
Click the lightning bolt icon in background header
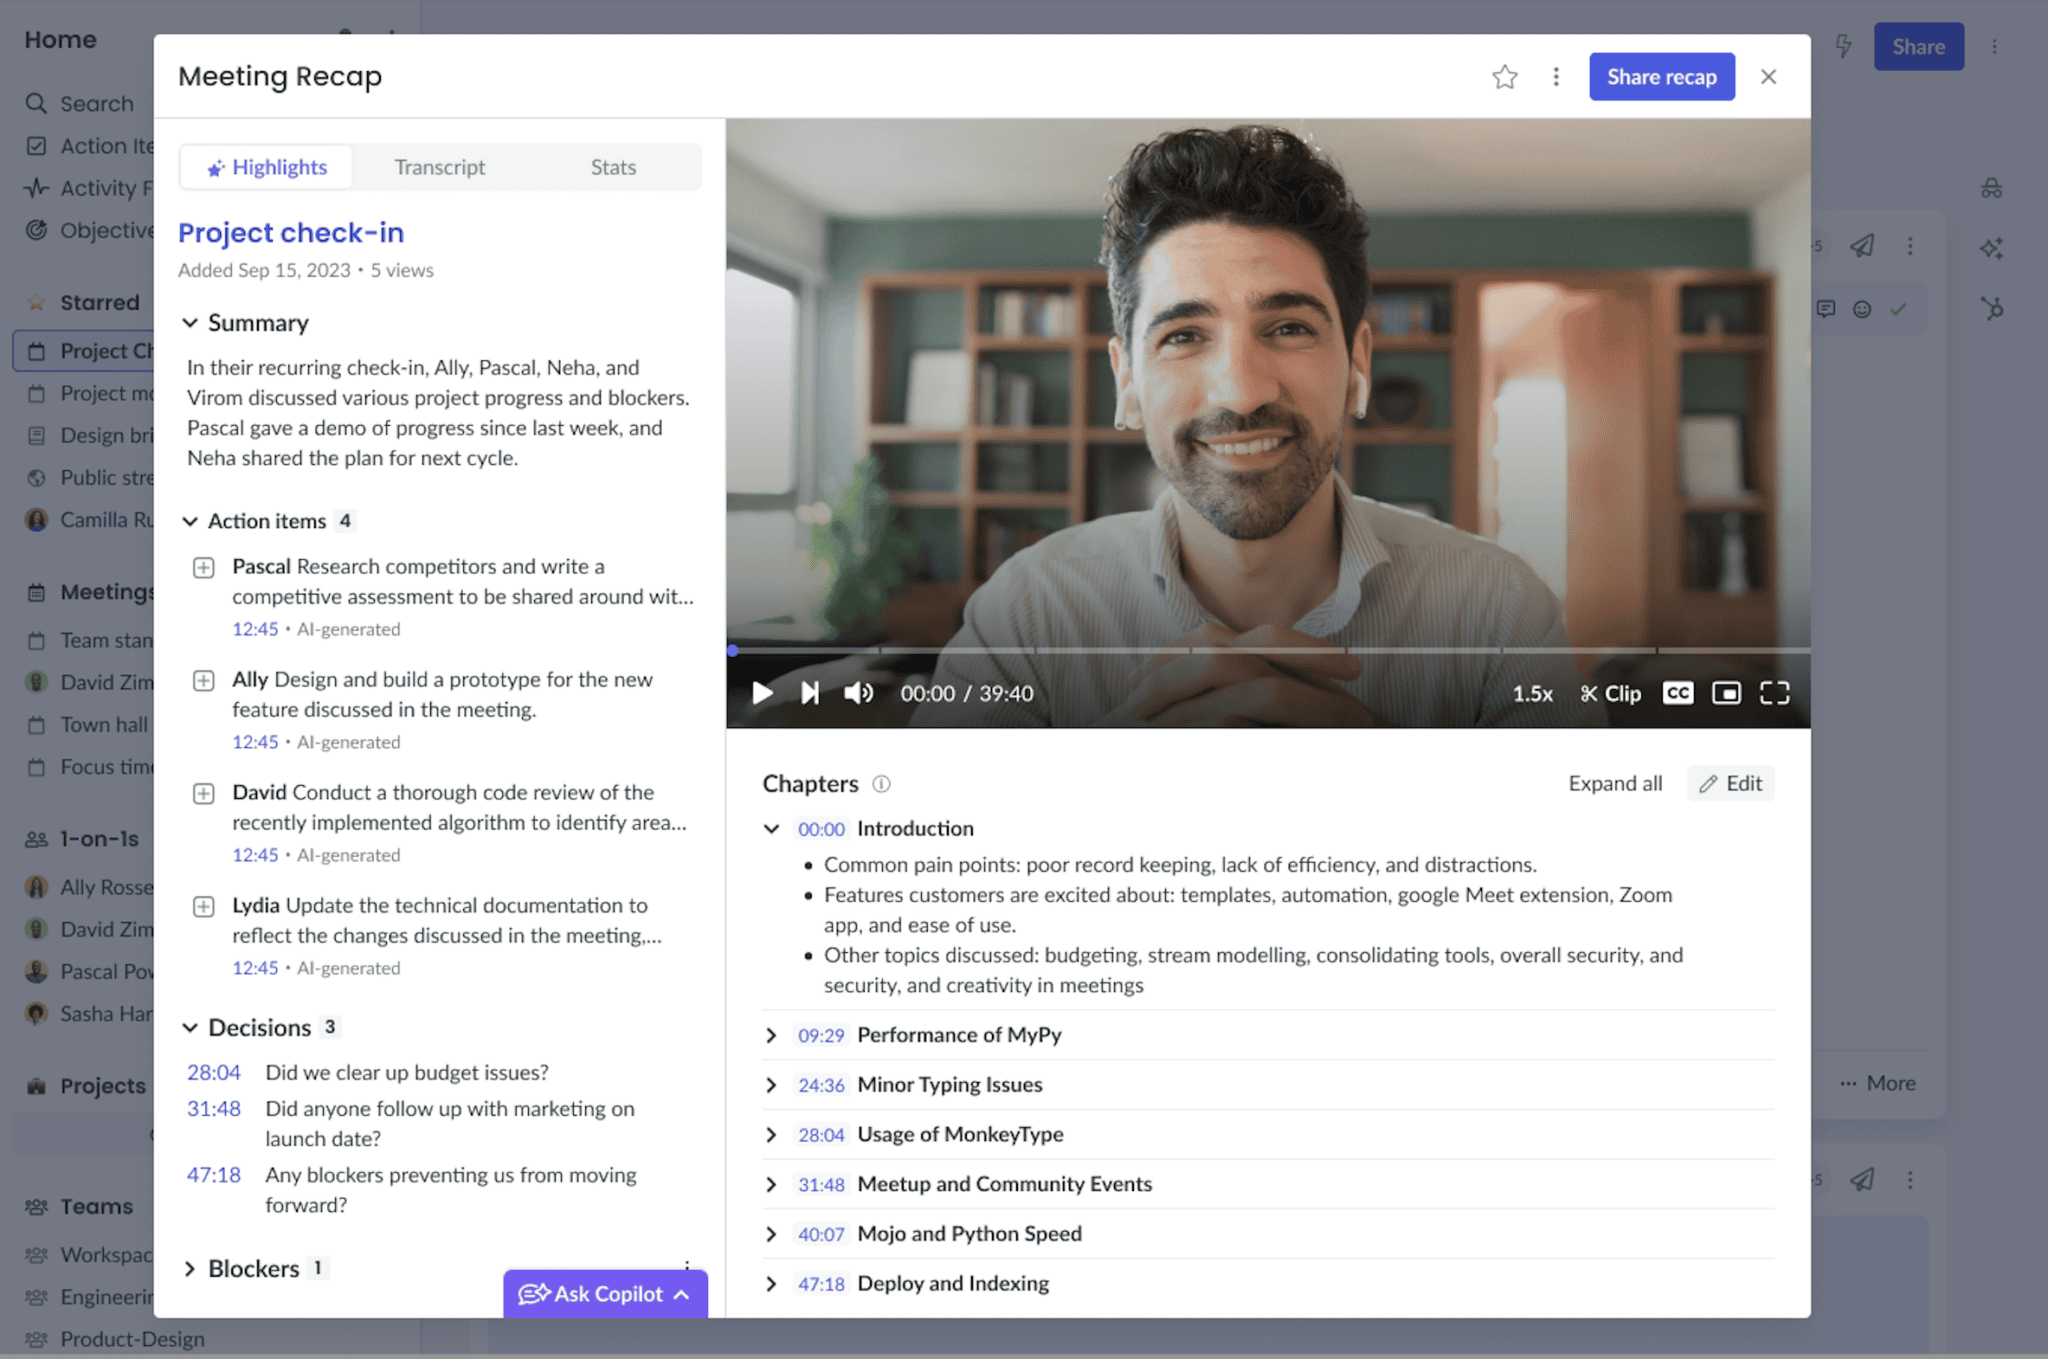click(1843, 46)
